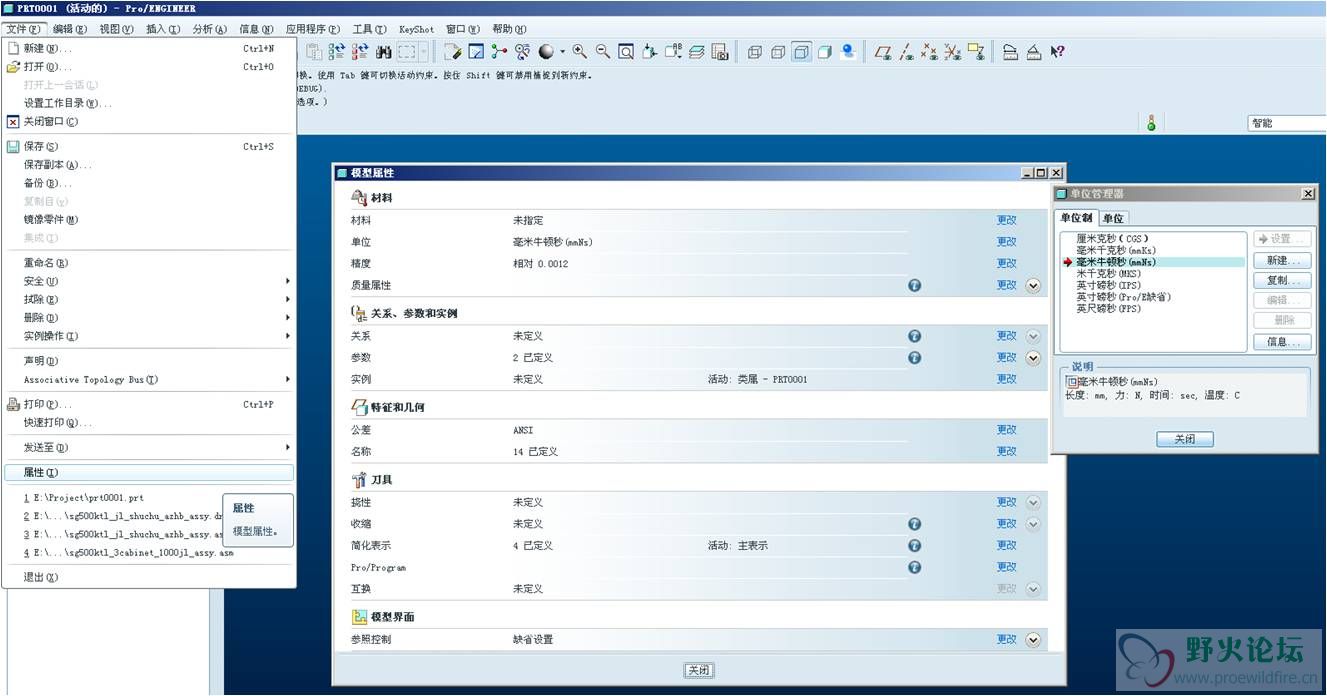Click the sketch pencil icon in toolbar
The width and height of the screenshot is (1327, 696).
(x=452, y=51)
